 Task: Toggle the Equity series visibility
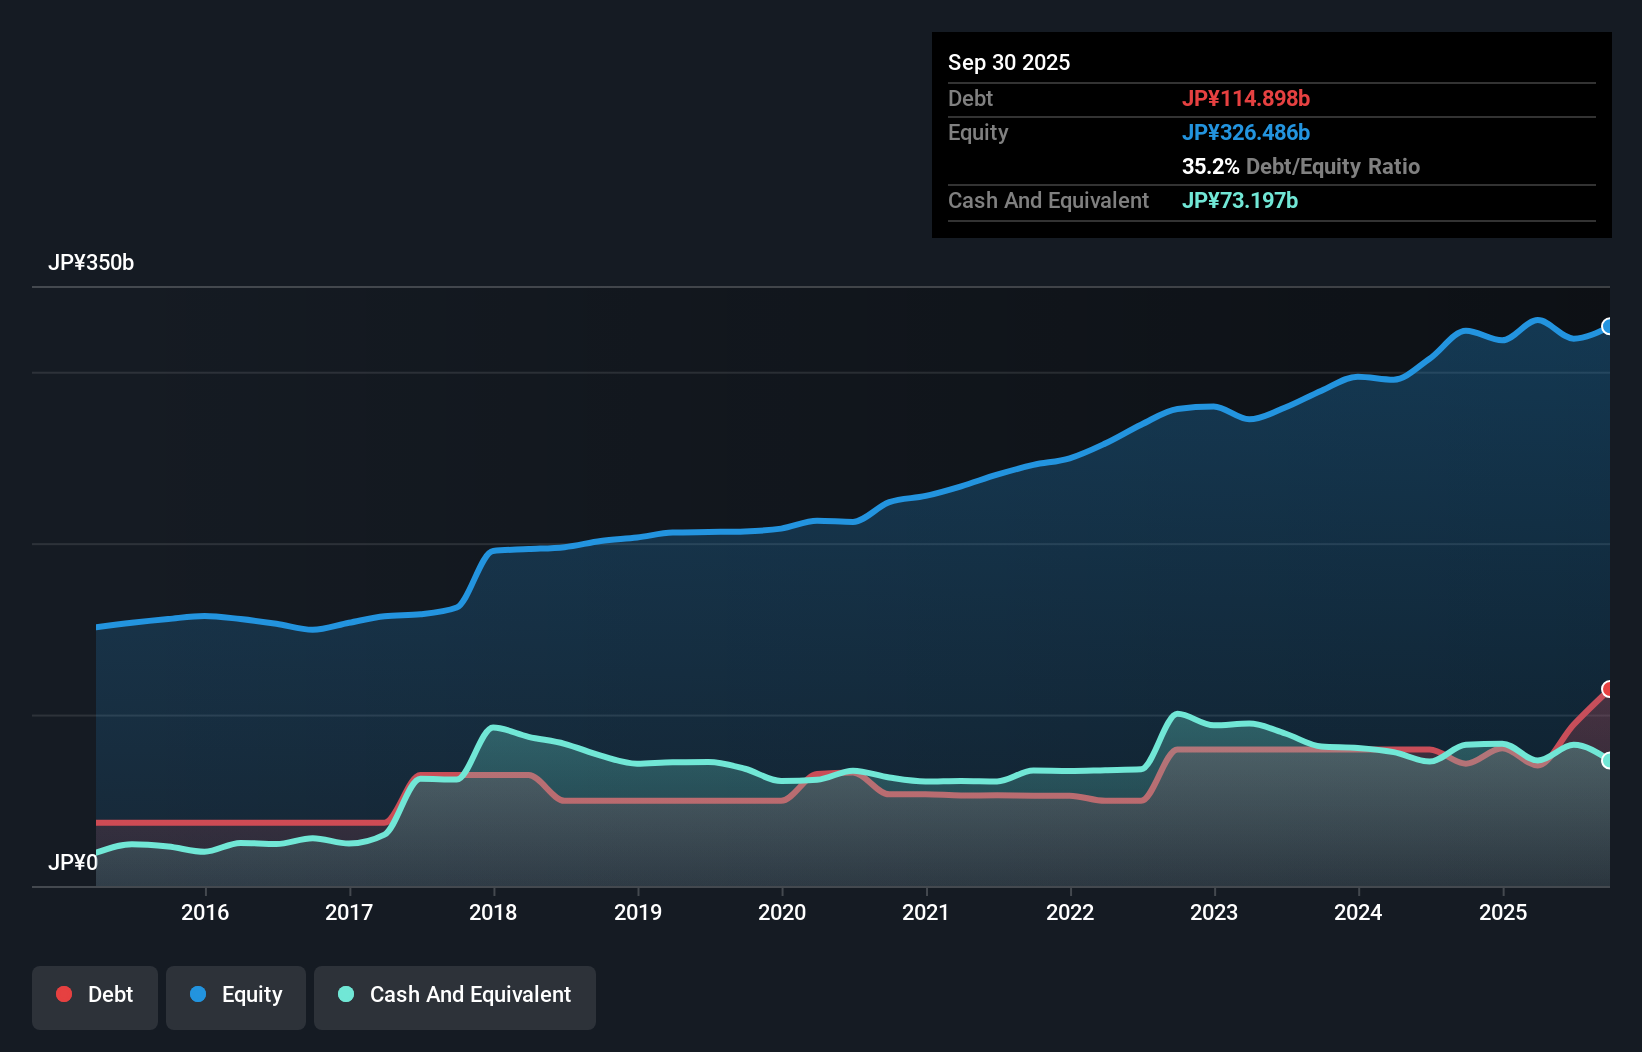pos(236,994)
